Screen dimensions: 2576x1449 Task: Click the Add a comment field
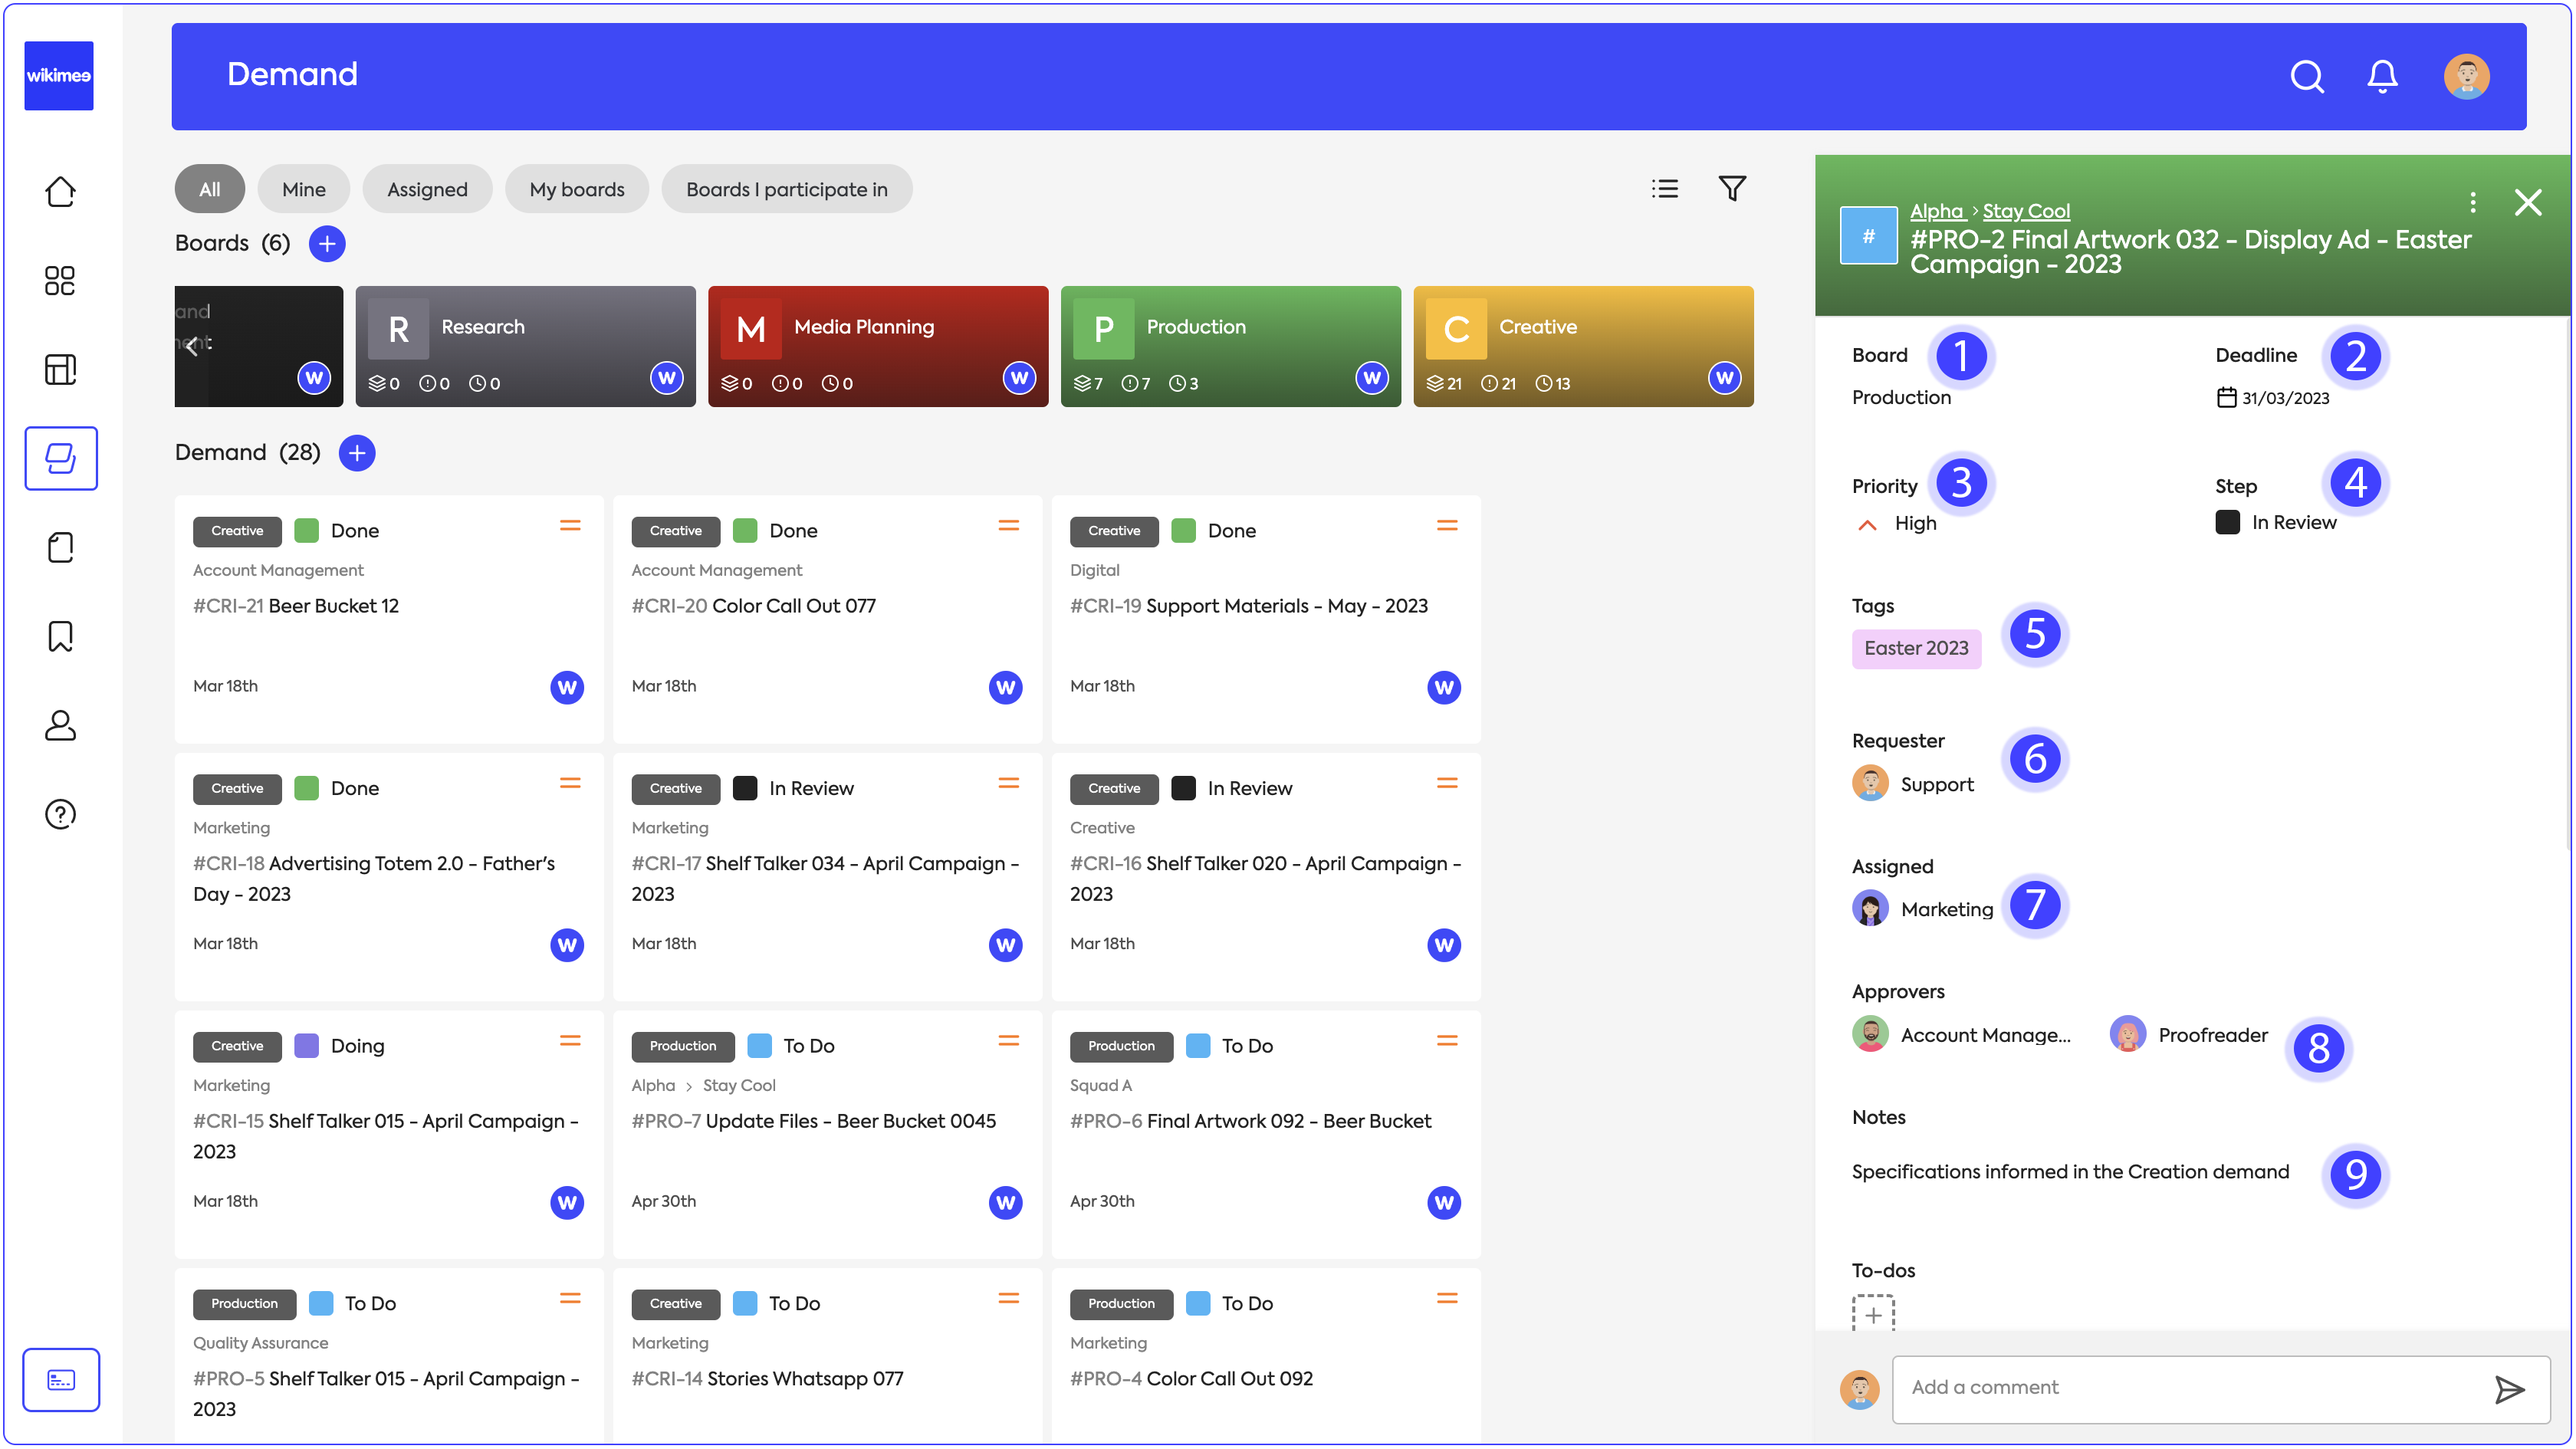[2190, 1388]
